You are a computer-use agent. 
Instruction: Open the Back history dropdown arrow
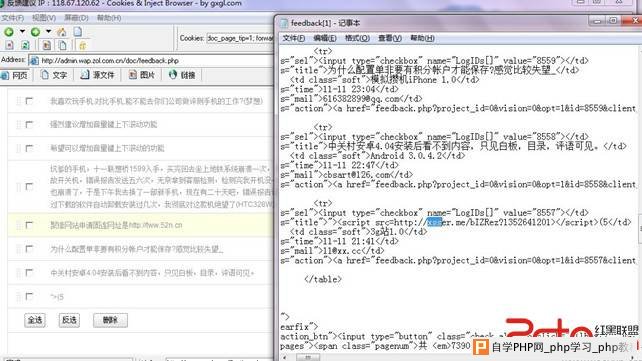(22, 32)
